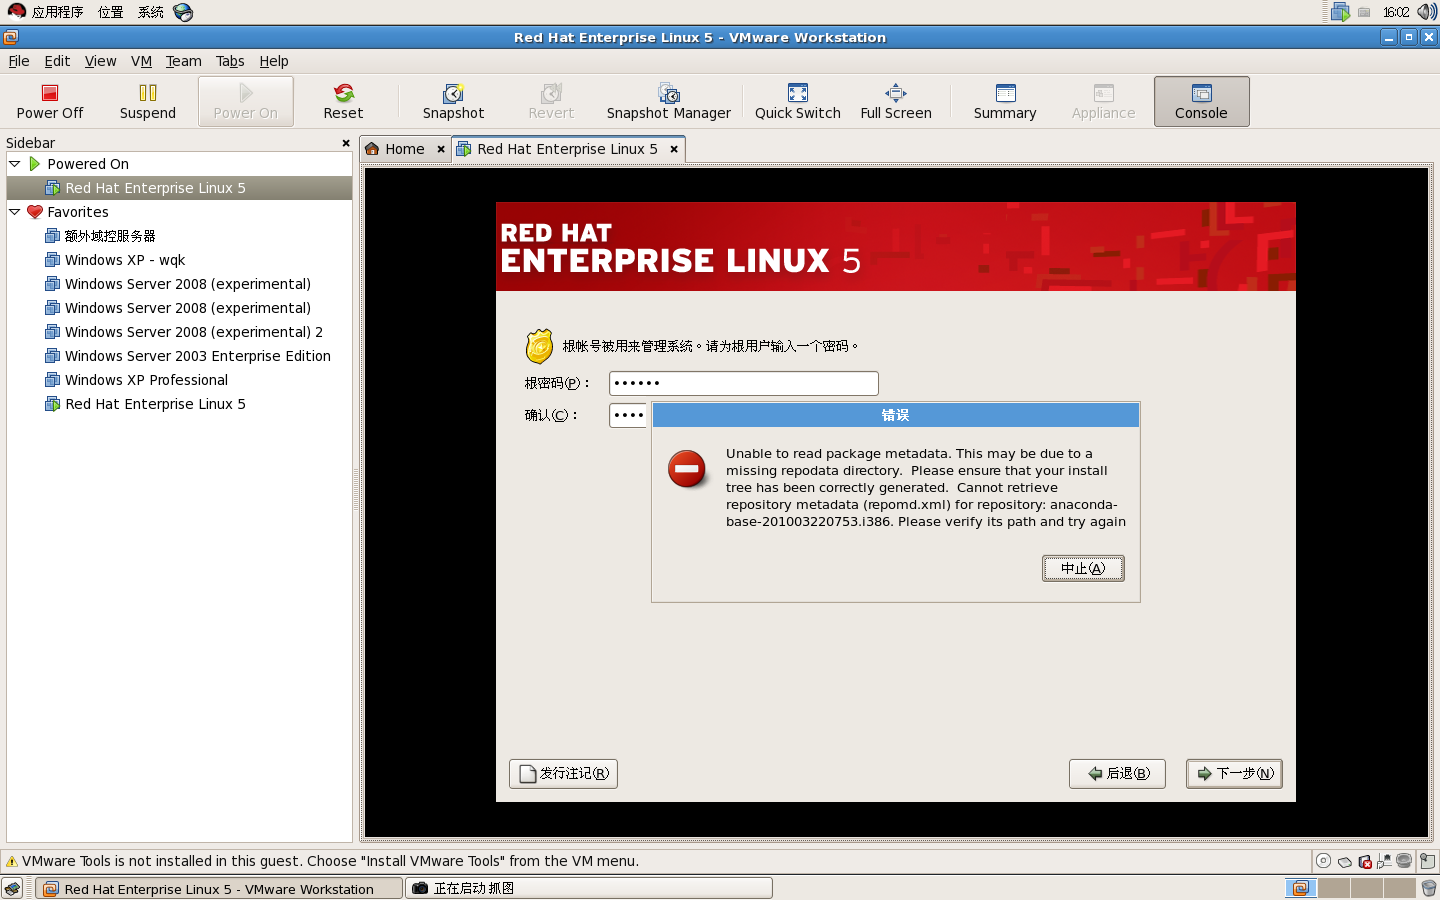
Task: Click the network adapter status icon
Action: tap(1384, 861)
